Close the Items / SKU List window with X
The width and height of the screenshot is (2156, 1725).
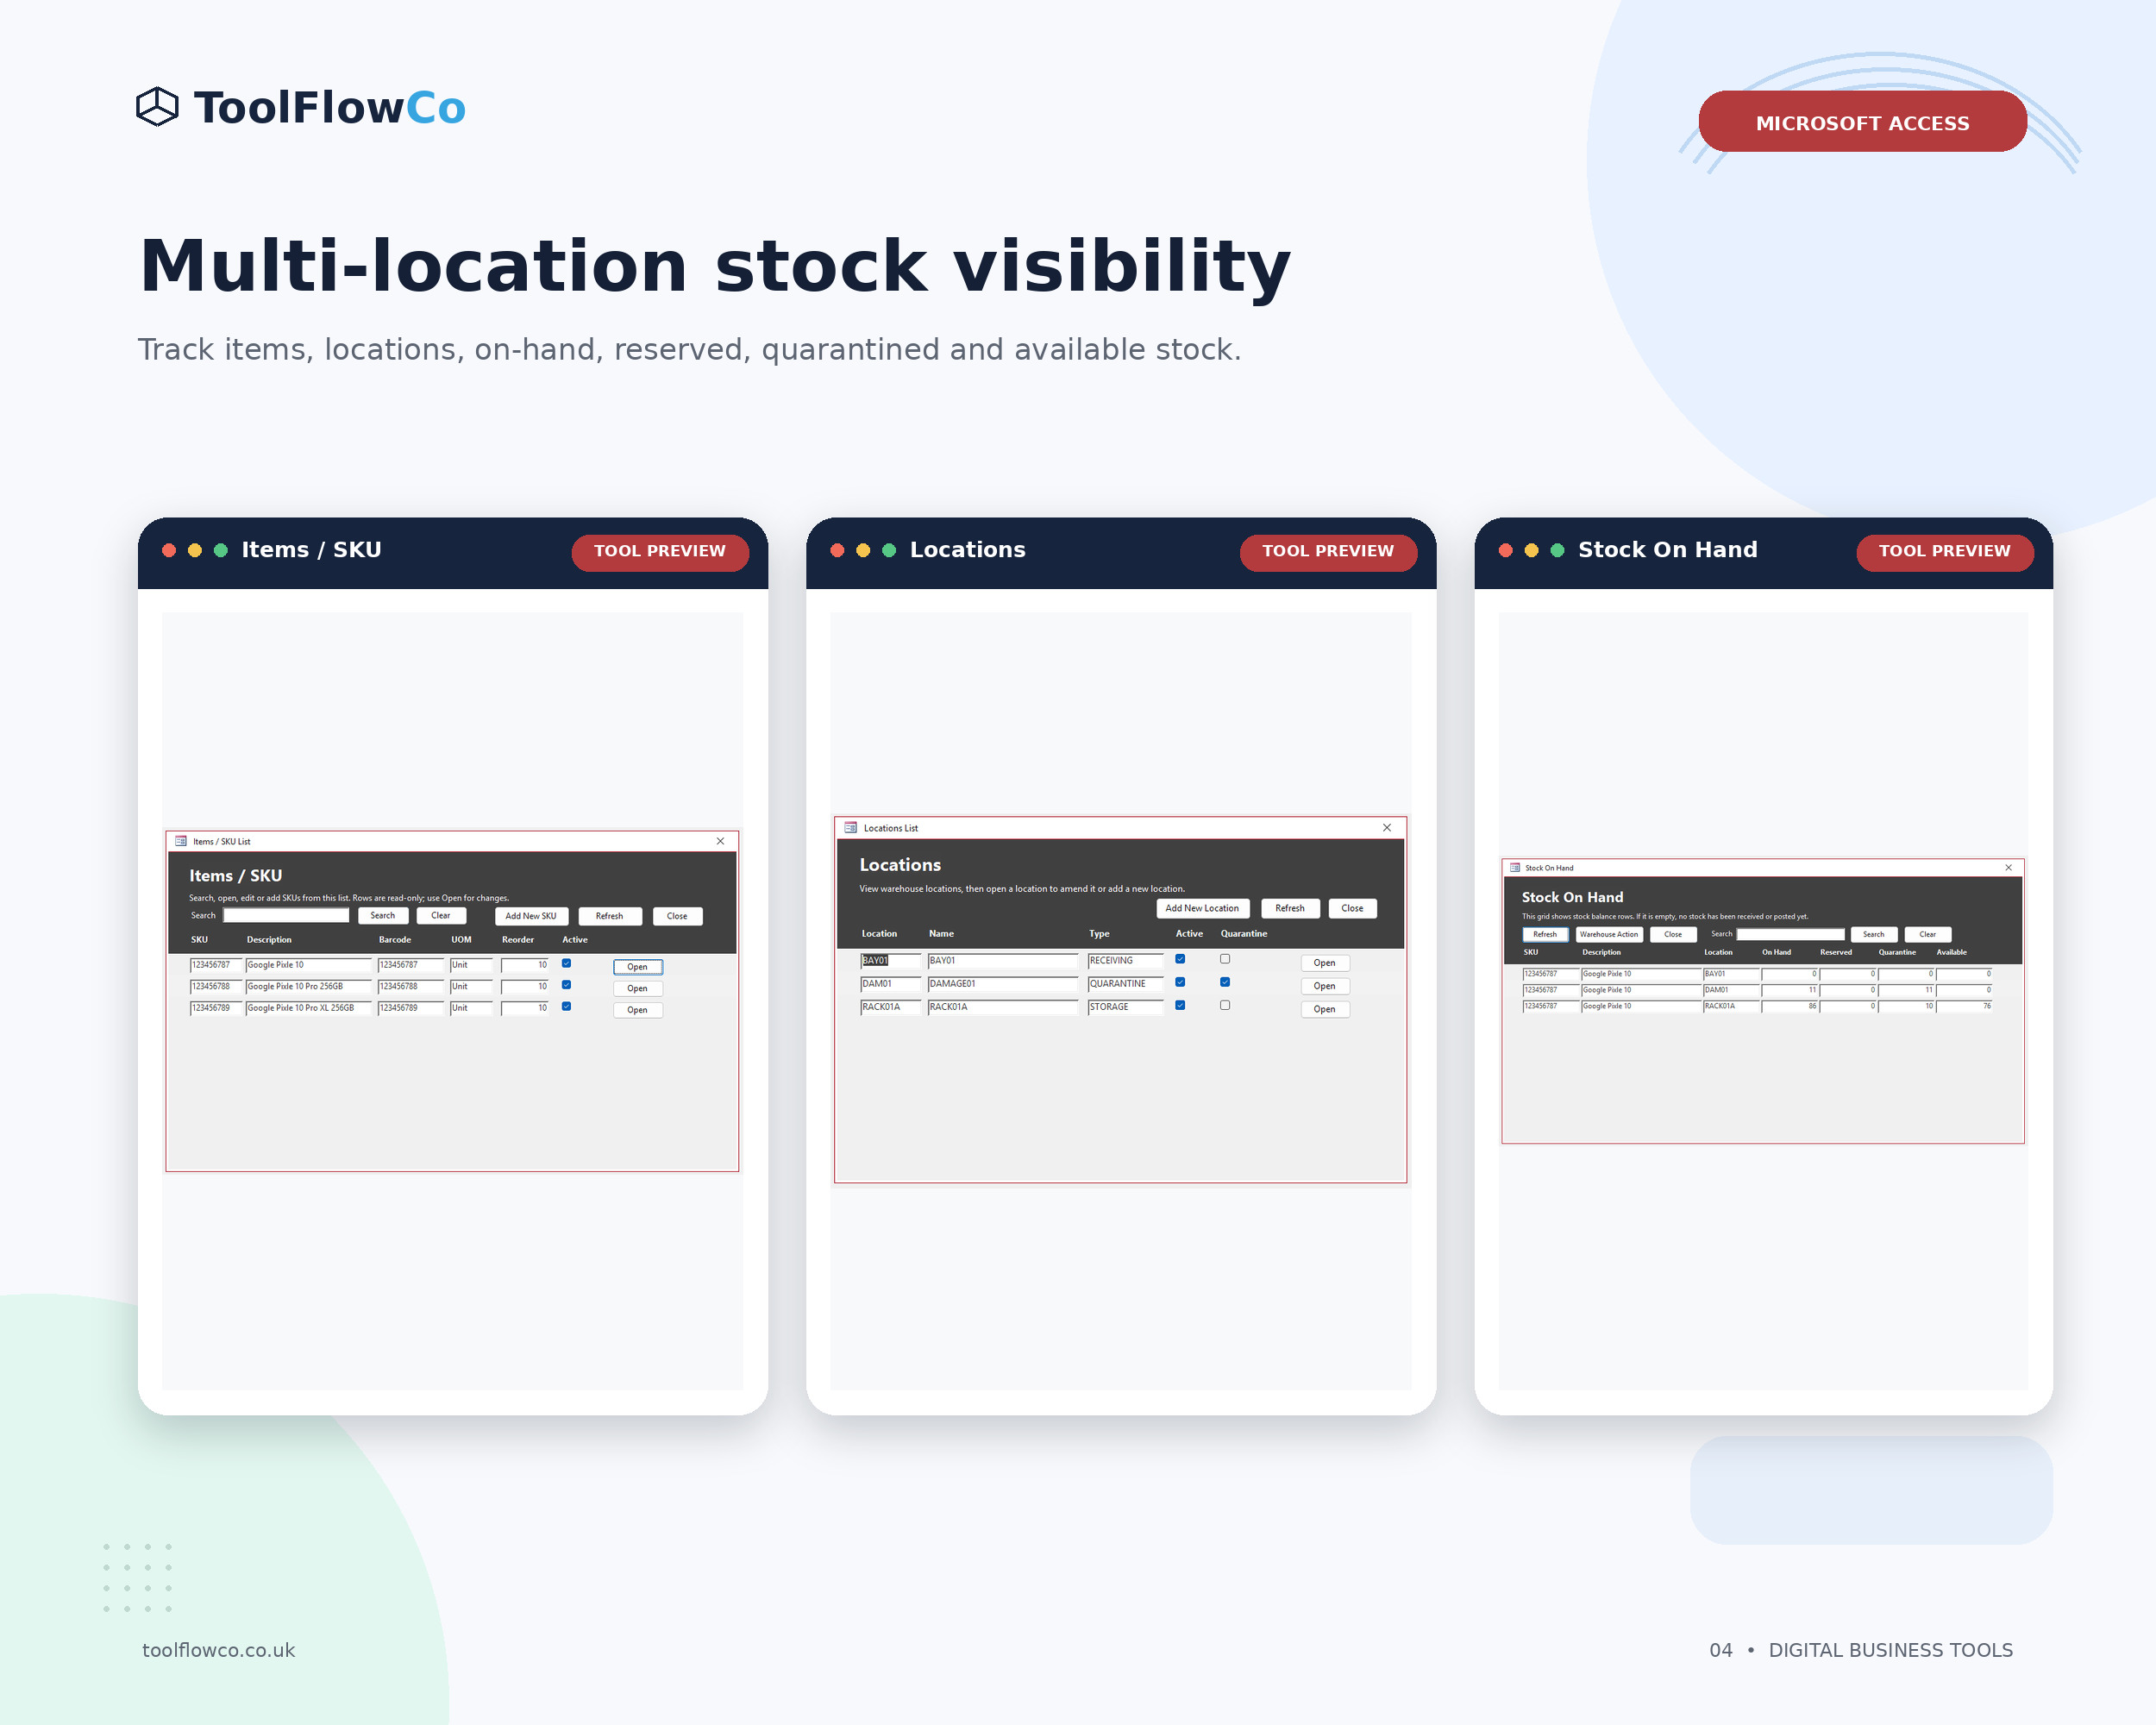point(720,841)
